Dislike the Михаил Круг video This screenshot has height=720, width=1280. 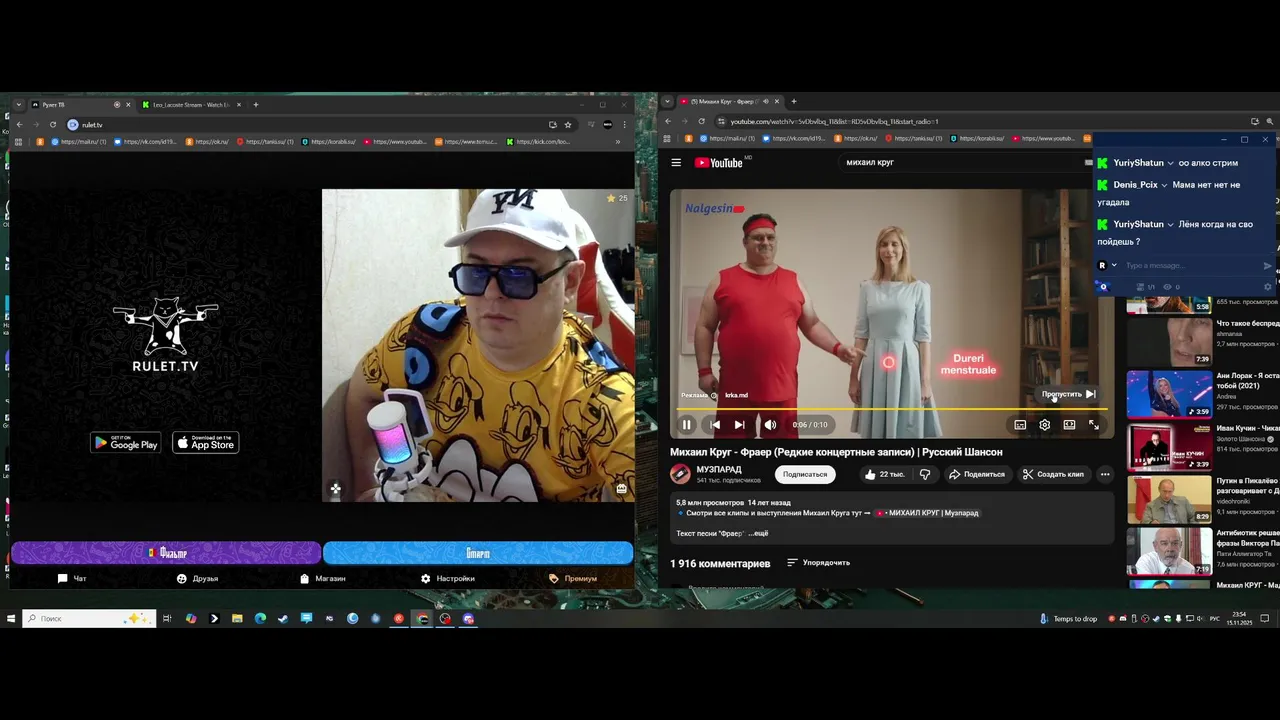[925, 474]
